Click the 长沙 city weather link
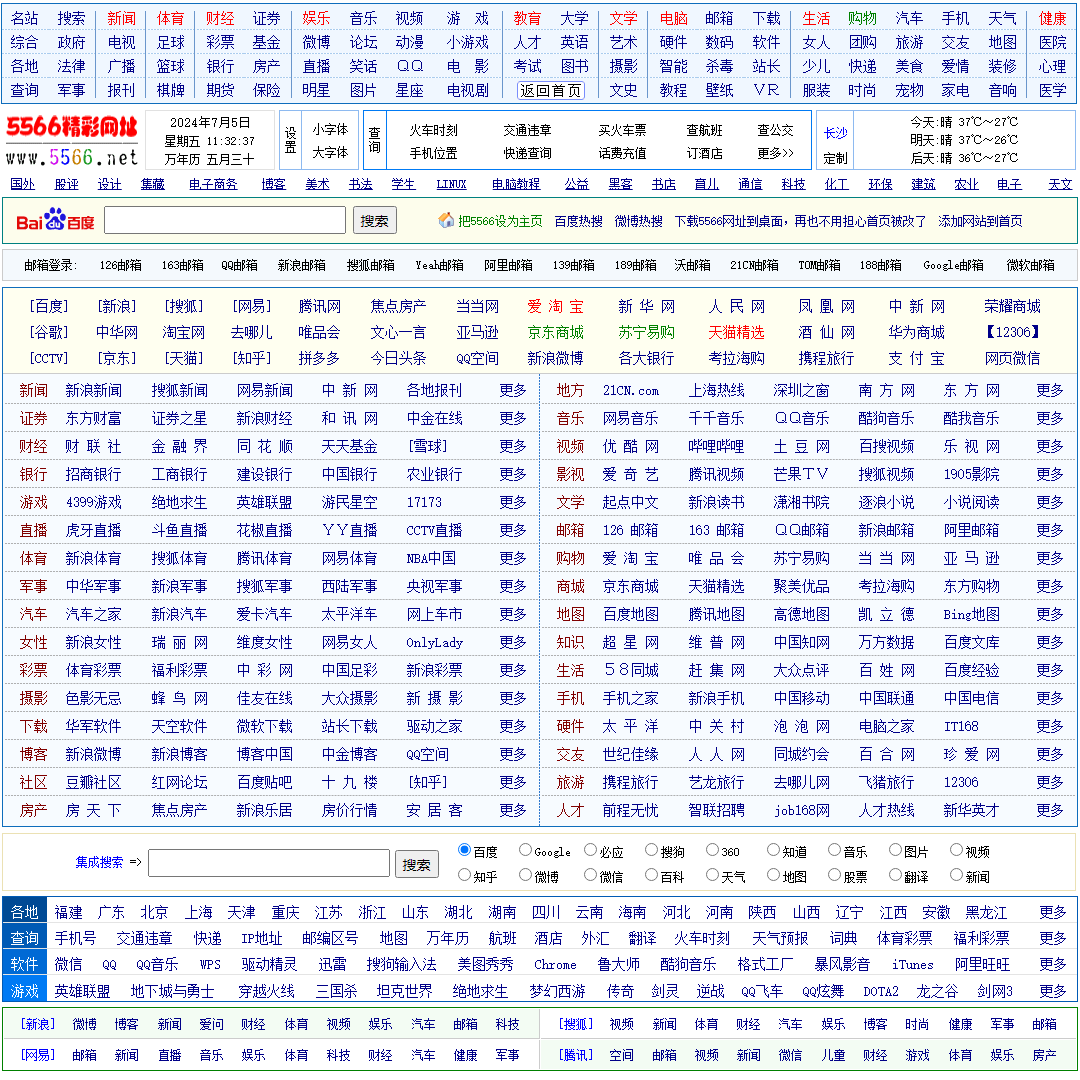 tap(835, 133)
